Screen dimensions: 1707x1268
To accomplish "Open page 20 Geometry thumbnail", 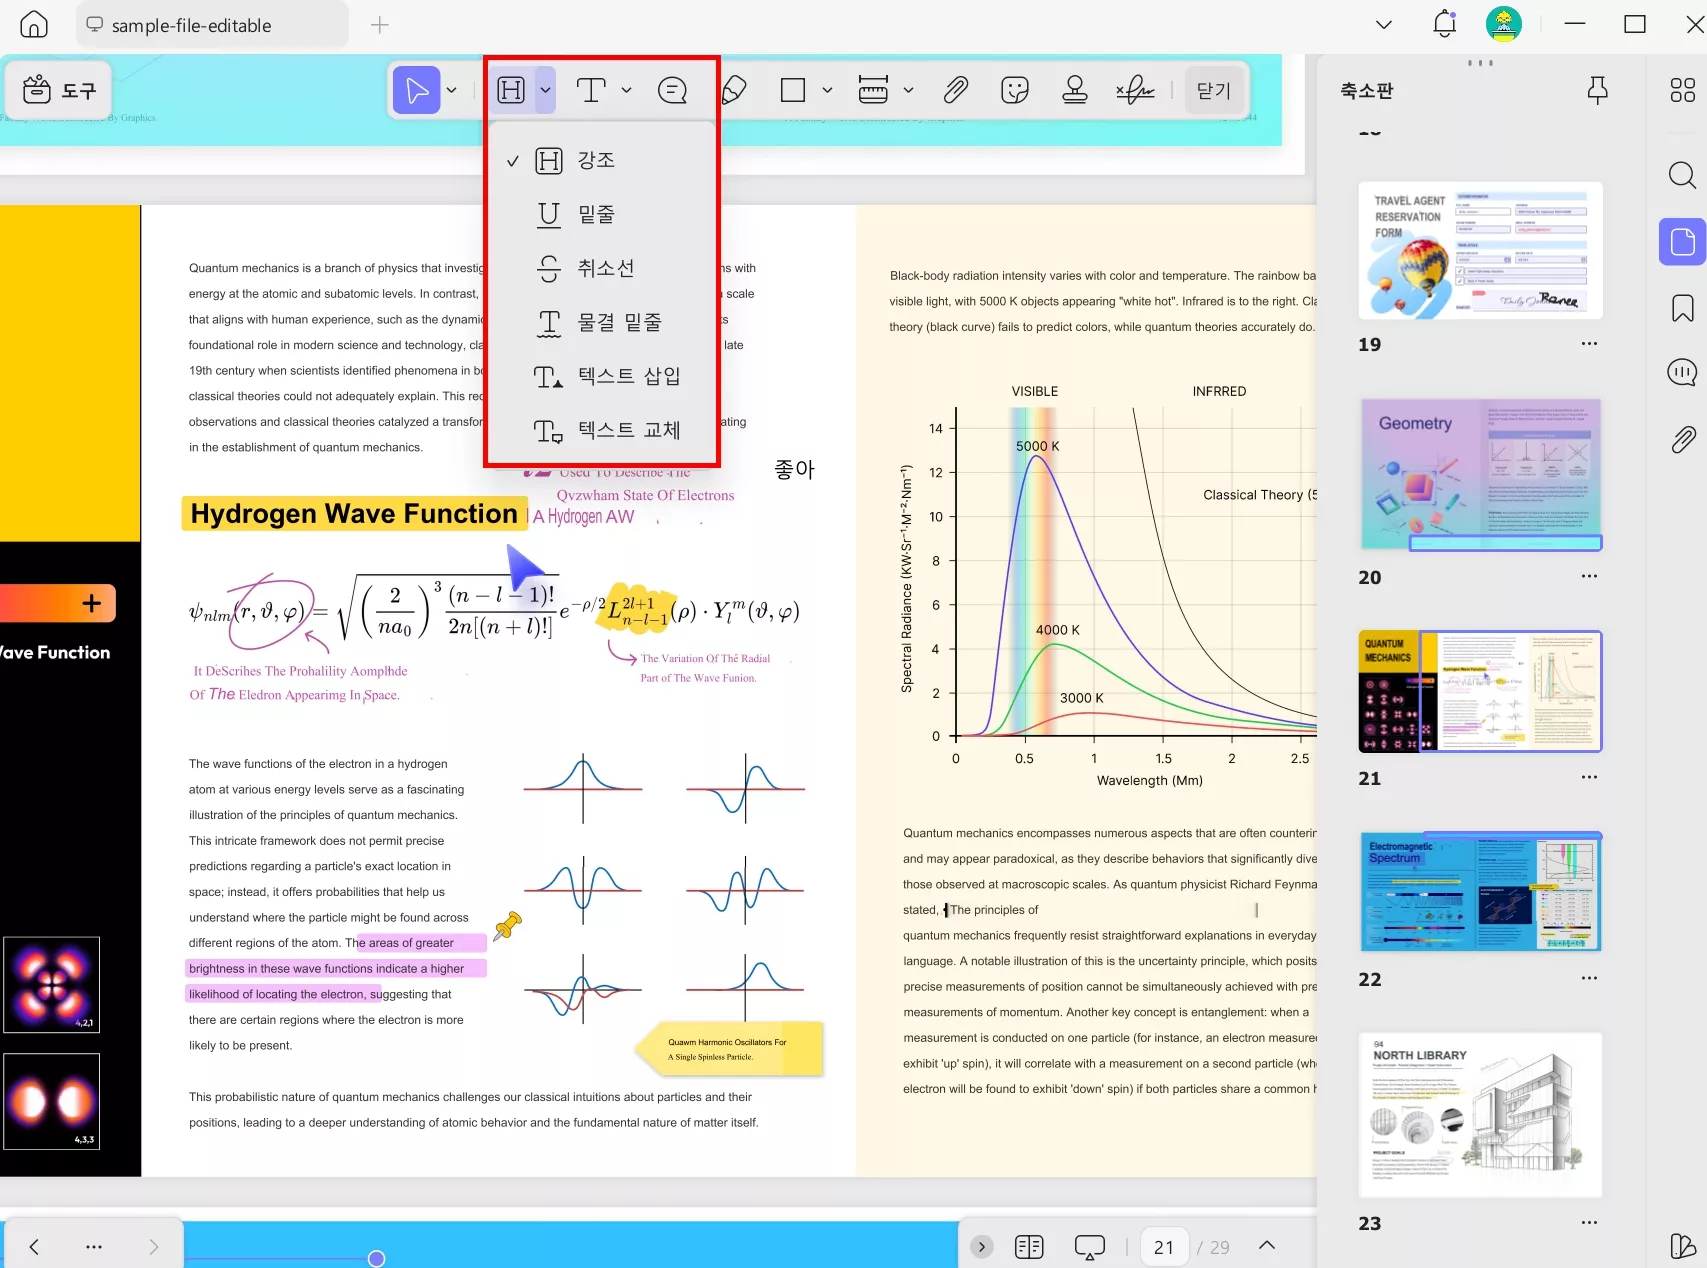I will 1480,475.
